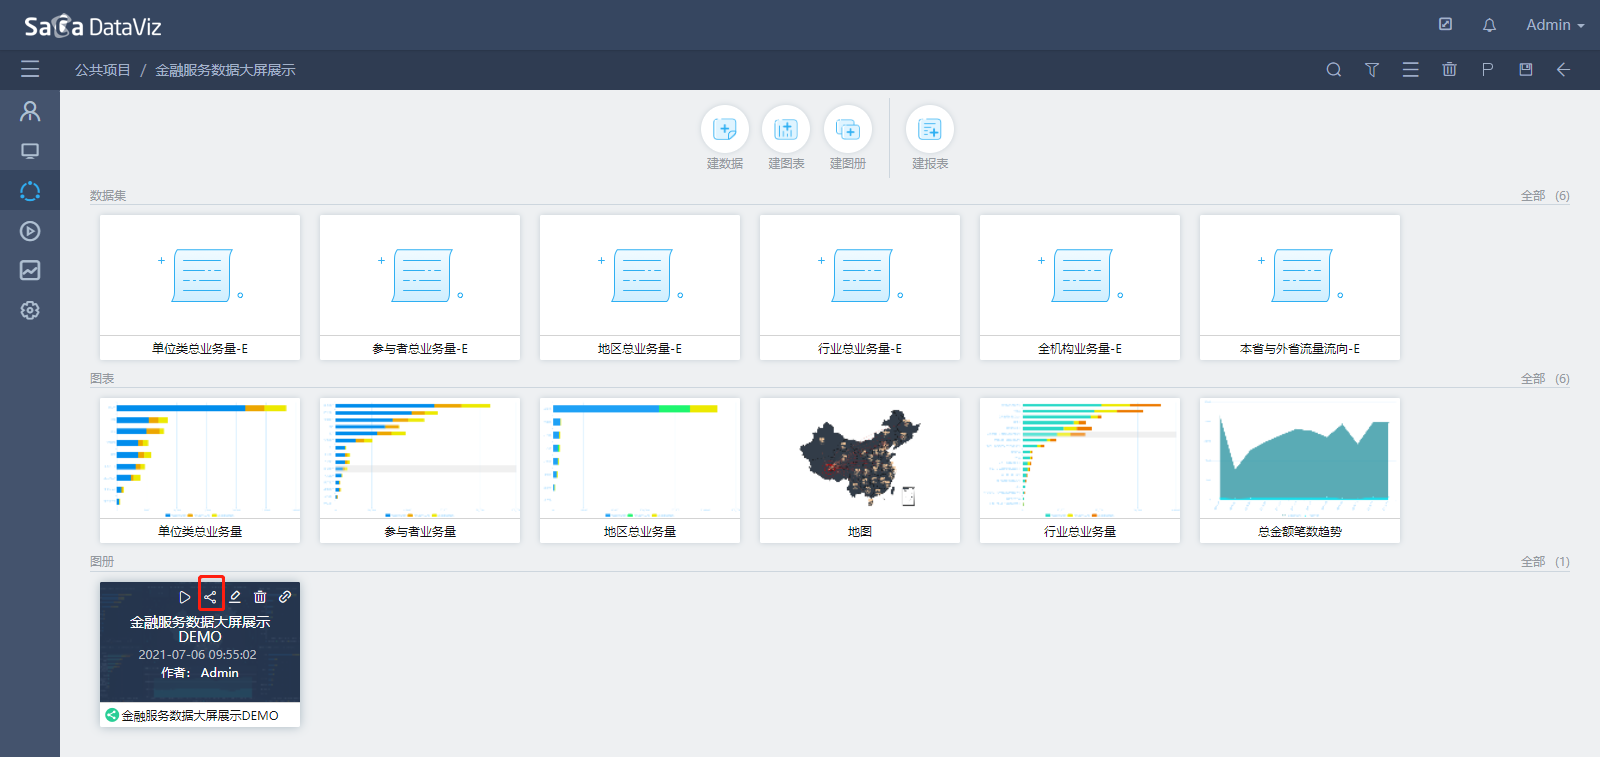Open the monitor display sidebar icon
This screenshot has width=1600, height=757.
[x=30, y=151]
